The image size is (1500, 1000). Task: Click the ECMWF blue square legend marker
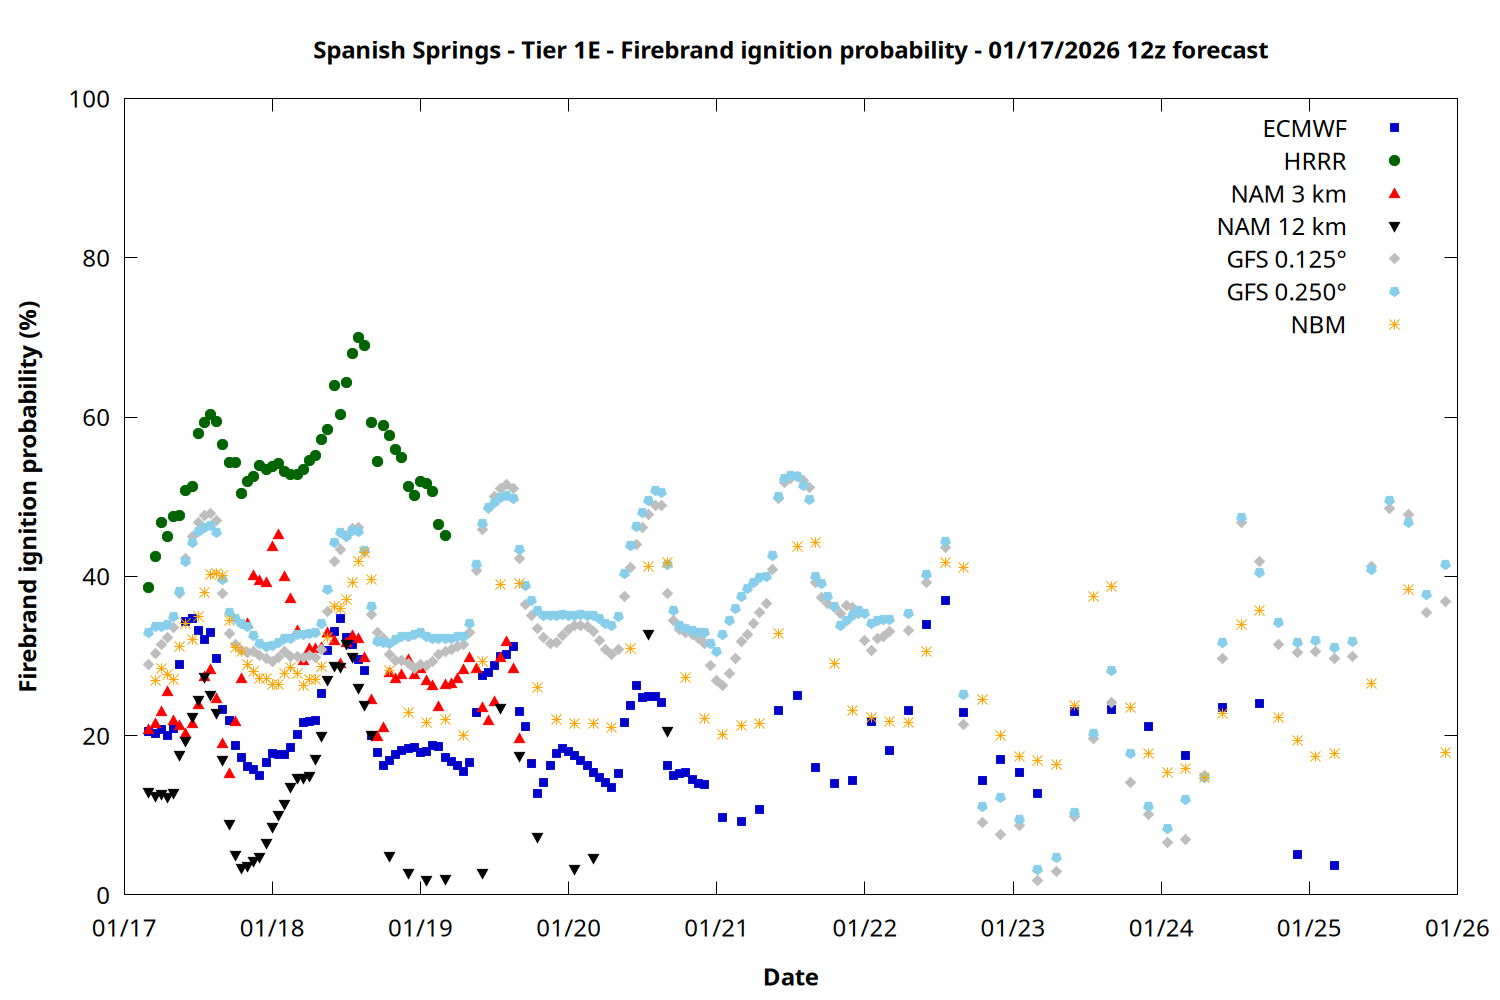pos(1394,128)
